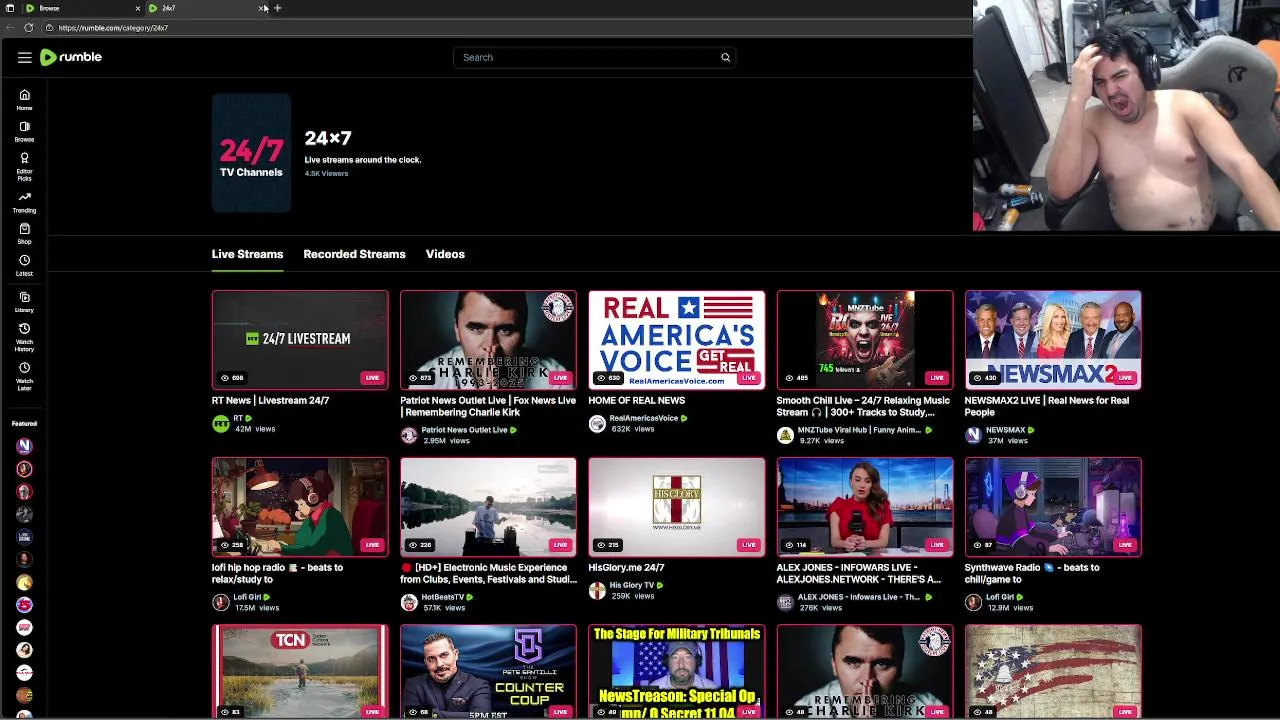Image resolution: width=1280 pixels, height=720 pixels.
Task: Click MNZTube Viral Hub channel avatar
Action: point(785,435)
